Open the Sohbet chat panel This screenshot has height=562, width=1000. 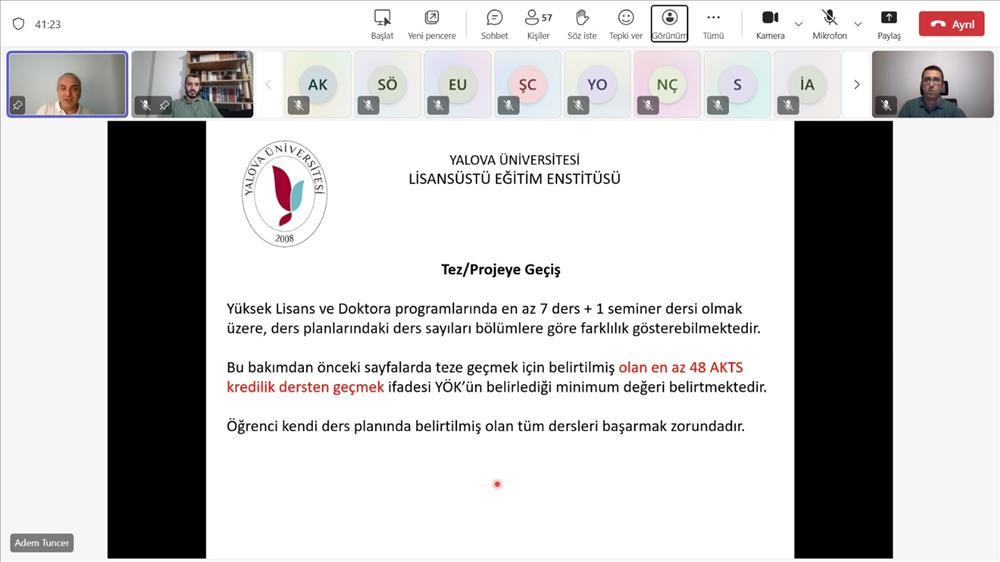[494, 24]
